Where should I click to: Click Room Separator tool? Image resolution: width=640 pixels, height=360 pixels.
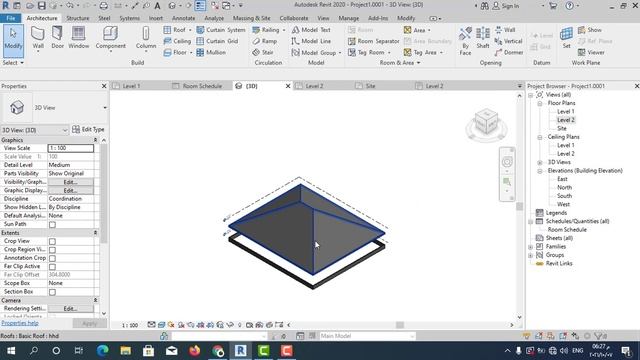click(373, 41)
